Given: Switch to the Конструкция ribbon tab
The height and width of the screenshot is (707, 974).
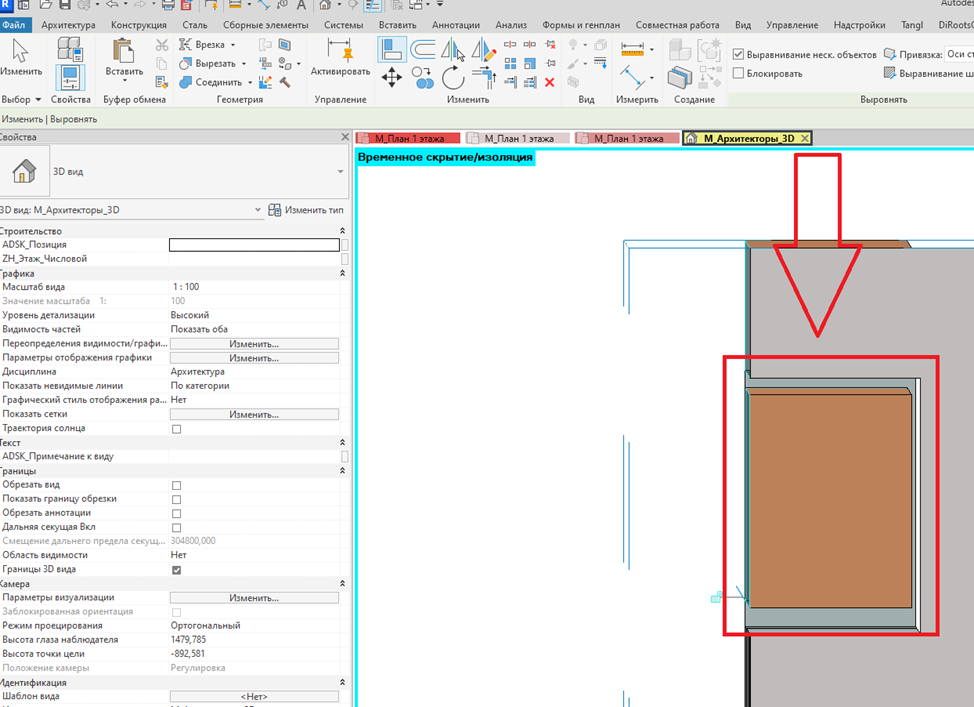Looking at the screenshot, I should coord(139,25).
